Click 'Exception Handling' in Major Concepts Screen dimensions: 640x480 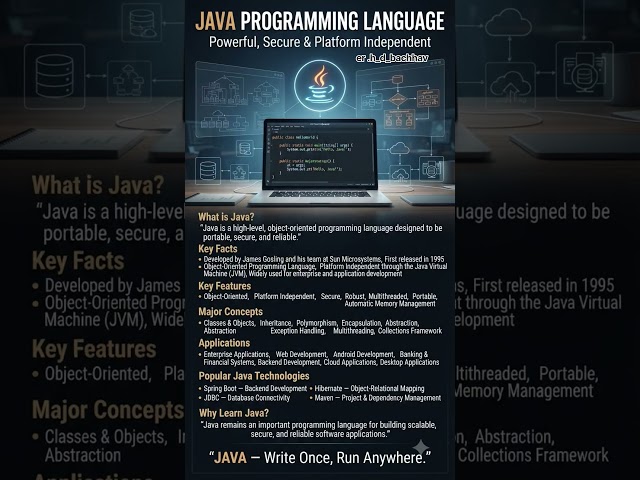(298, 331)
